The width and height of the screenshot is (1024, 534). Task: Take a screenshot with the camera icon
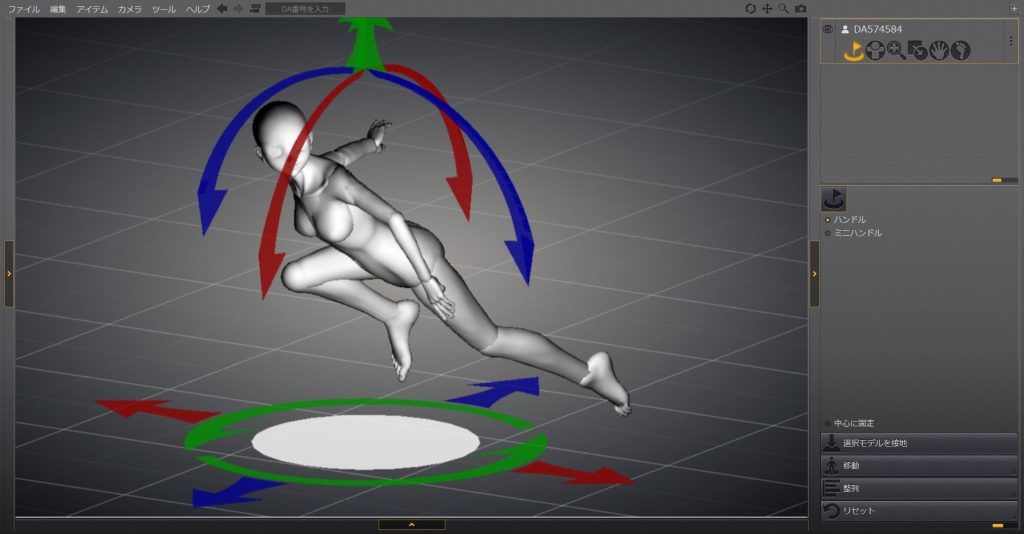[x=800, y=8]
